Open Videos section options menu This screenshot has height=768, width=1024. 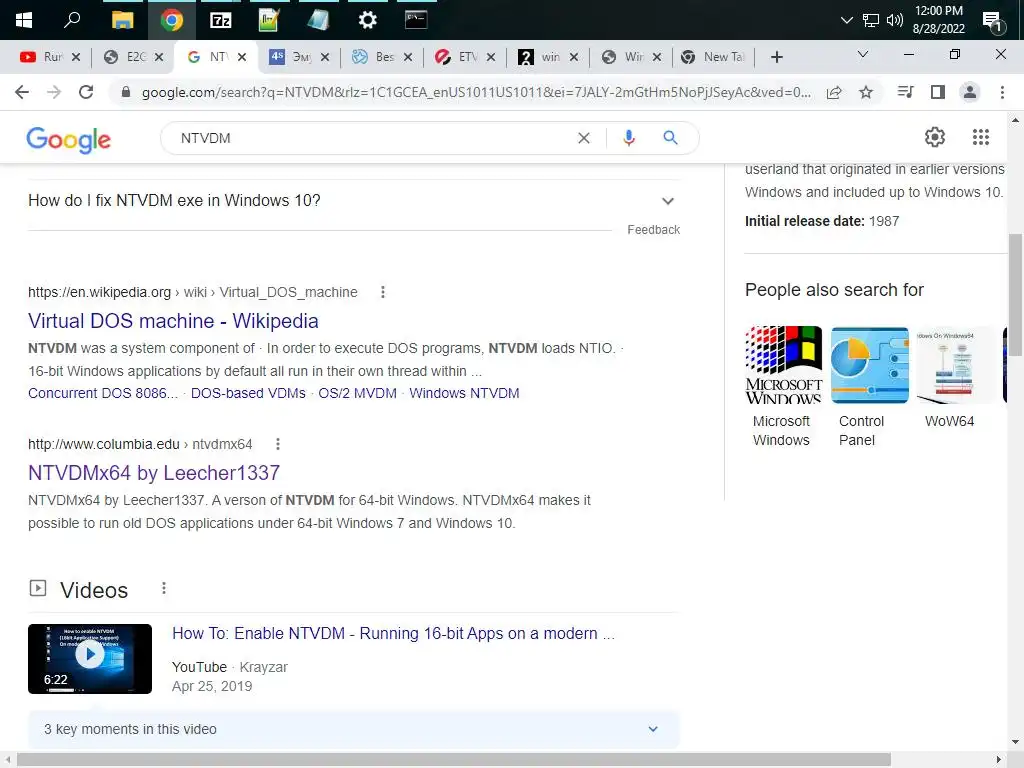click(164, 588)
